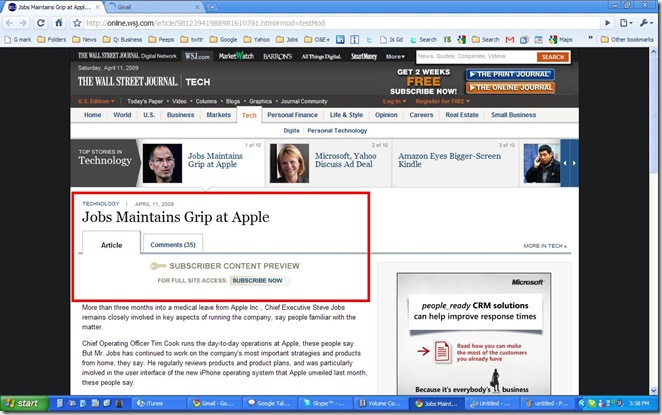Image resolution: width=662 pixels, height=415 pixels.
Task: Click the Microsoft, Yahoo story thumbnail
Action: (x=289, y=163)
